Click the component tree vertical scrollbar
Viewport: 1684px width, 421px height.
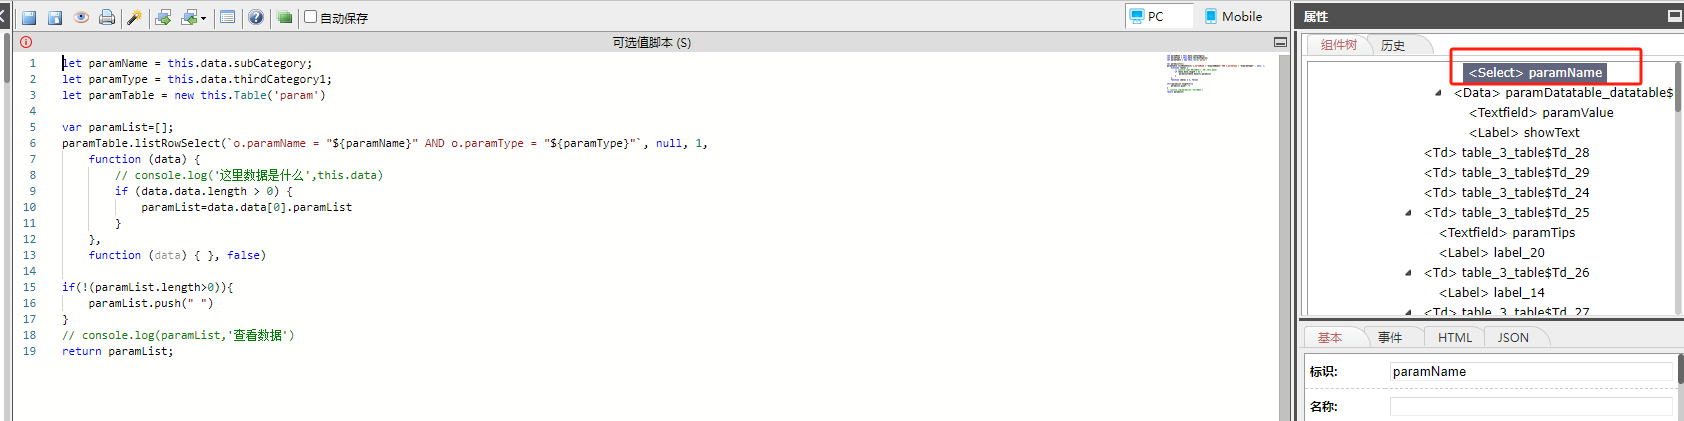tap(1678, 188)
